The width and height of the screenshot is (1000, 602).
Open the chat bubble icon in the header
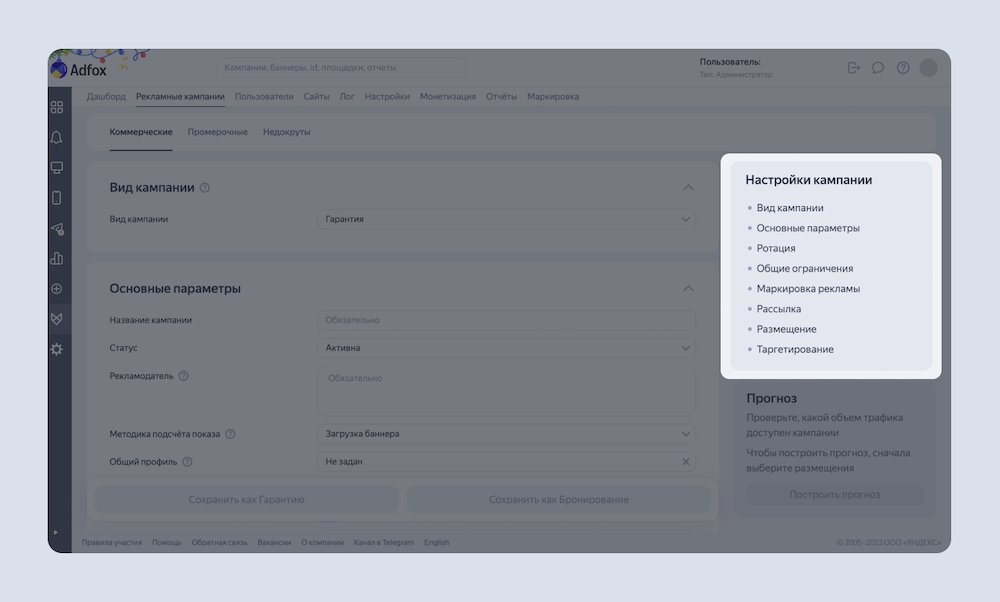click(878, 68)
